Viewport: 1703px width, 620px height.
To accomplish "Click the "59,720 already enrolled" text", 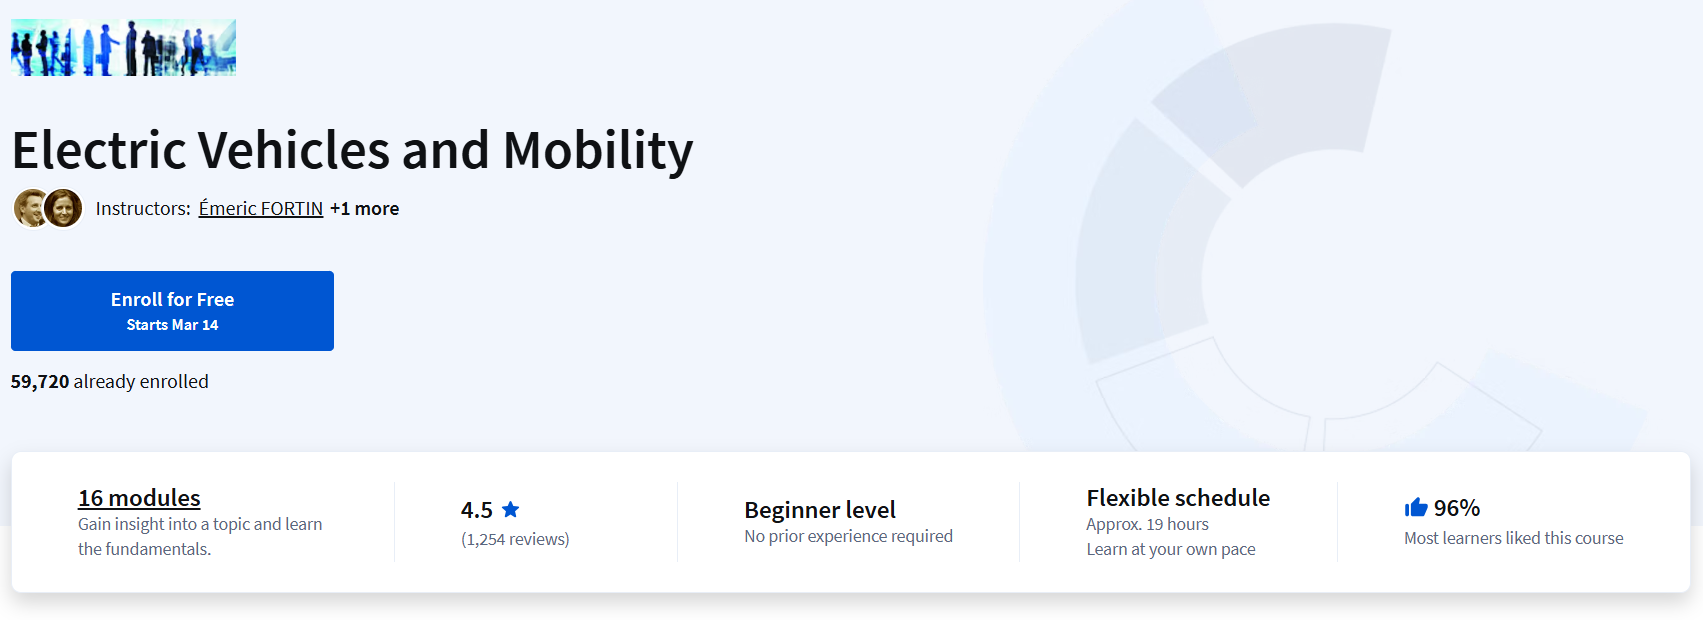I will (110, 382).
